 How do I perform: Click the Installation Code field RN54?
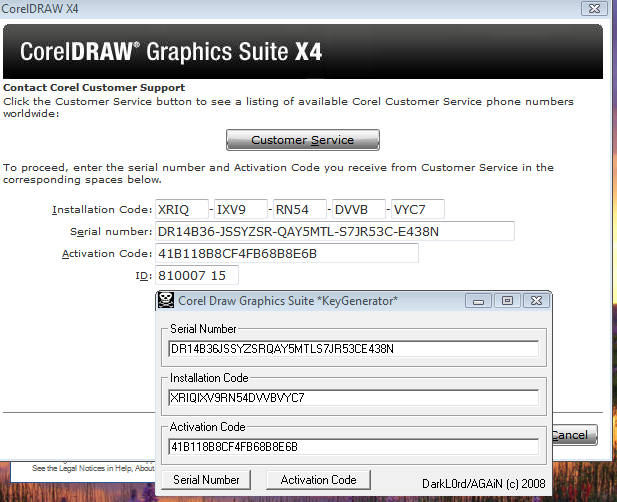[300, 209]
